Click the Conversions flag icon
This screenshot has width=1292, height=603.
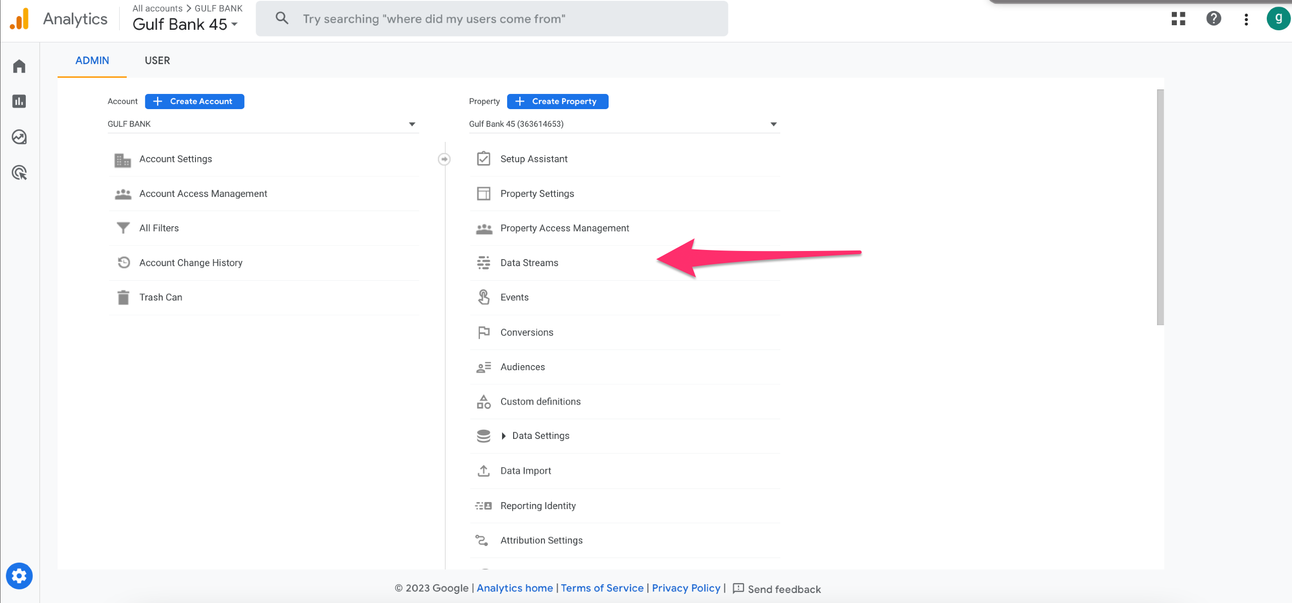click(484, 332)
